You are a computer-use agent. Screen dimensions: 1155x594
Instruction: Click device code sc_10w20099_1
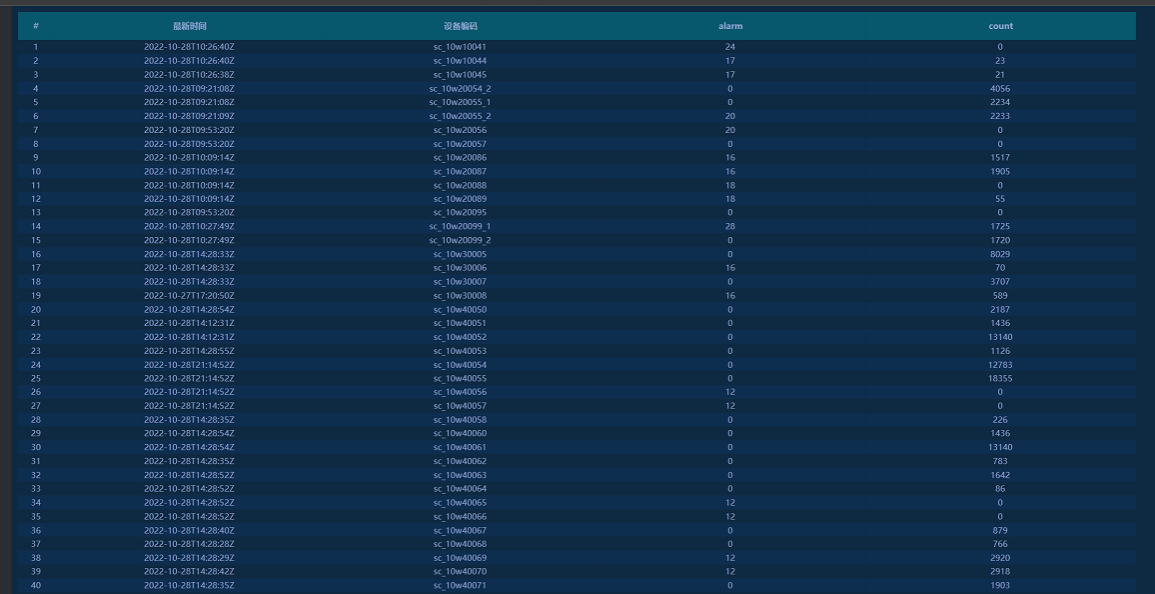click(460, 227)
